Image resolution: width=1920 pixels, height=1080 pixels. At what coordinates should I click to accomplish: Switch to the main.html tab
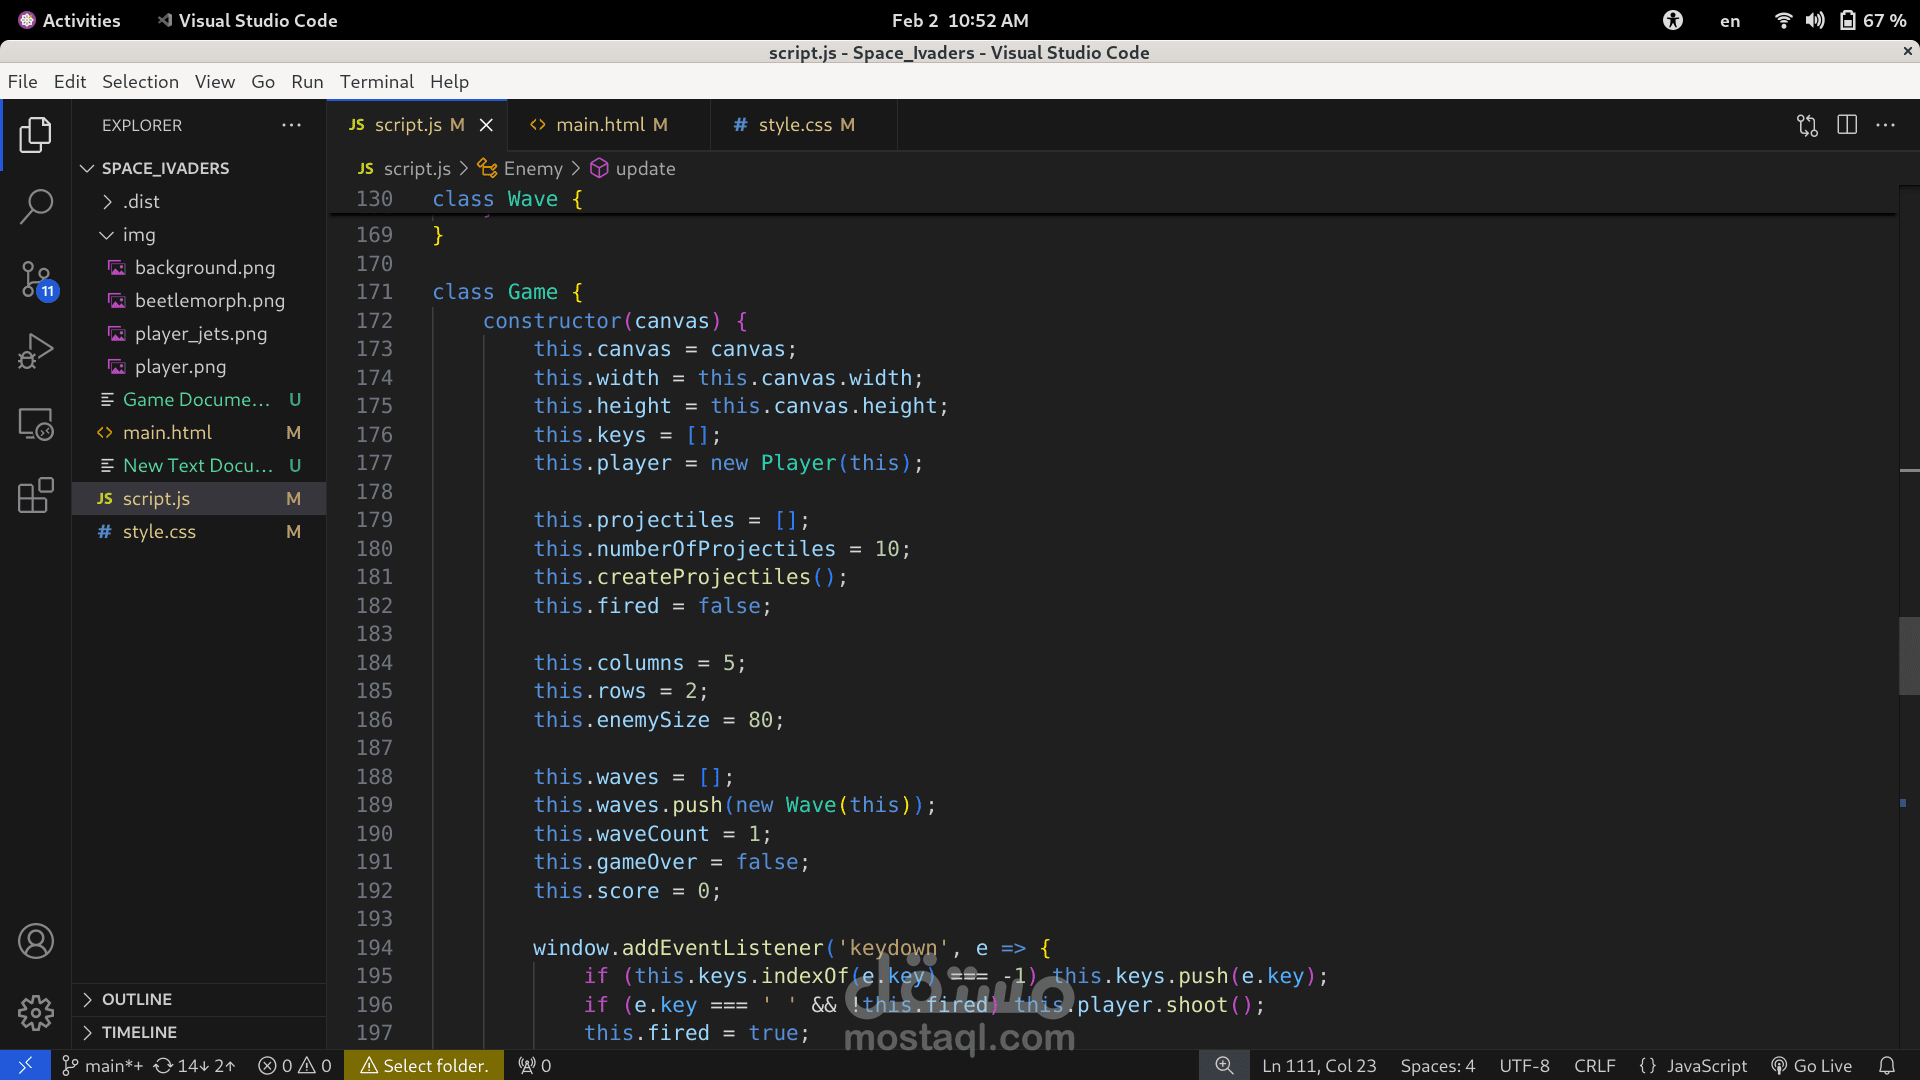(x=600, y=125)
